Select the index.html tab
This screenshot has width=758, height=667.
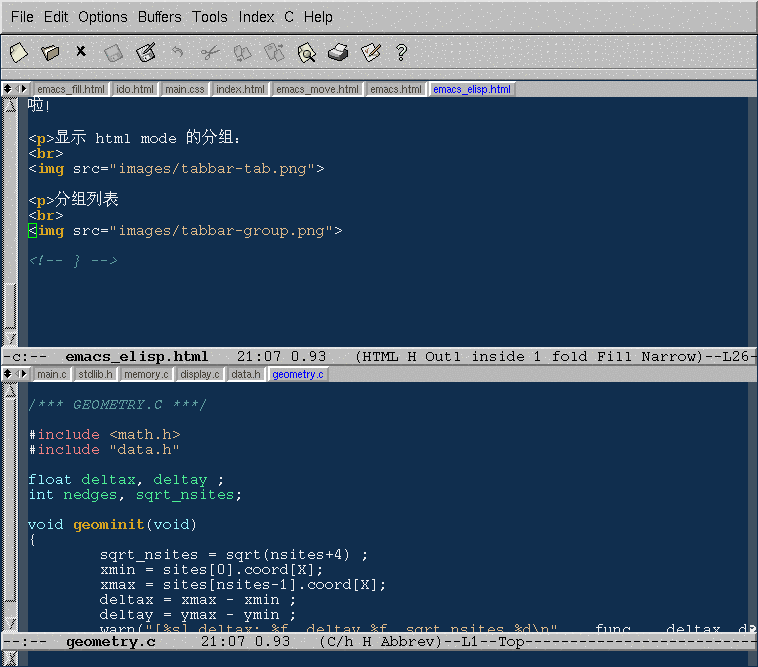coord(241,89)
